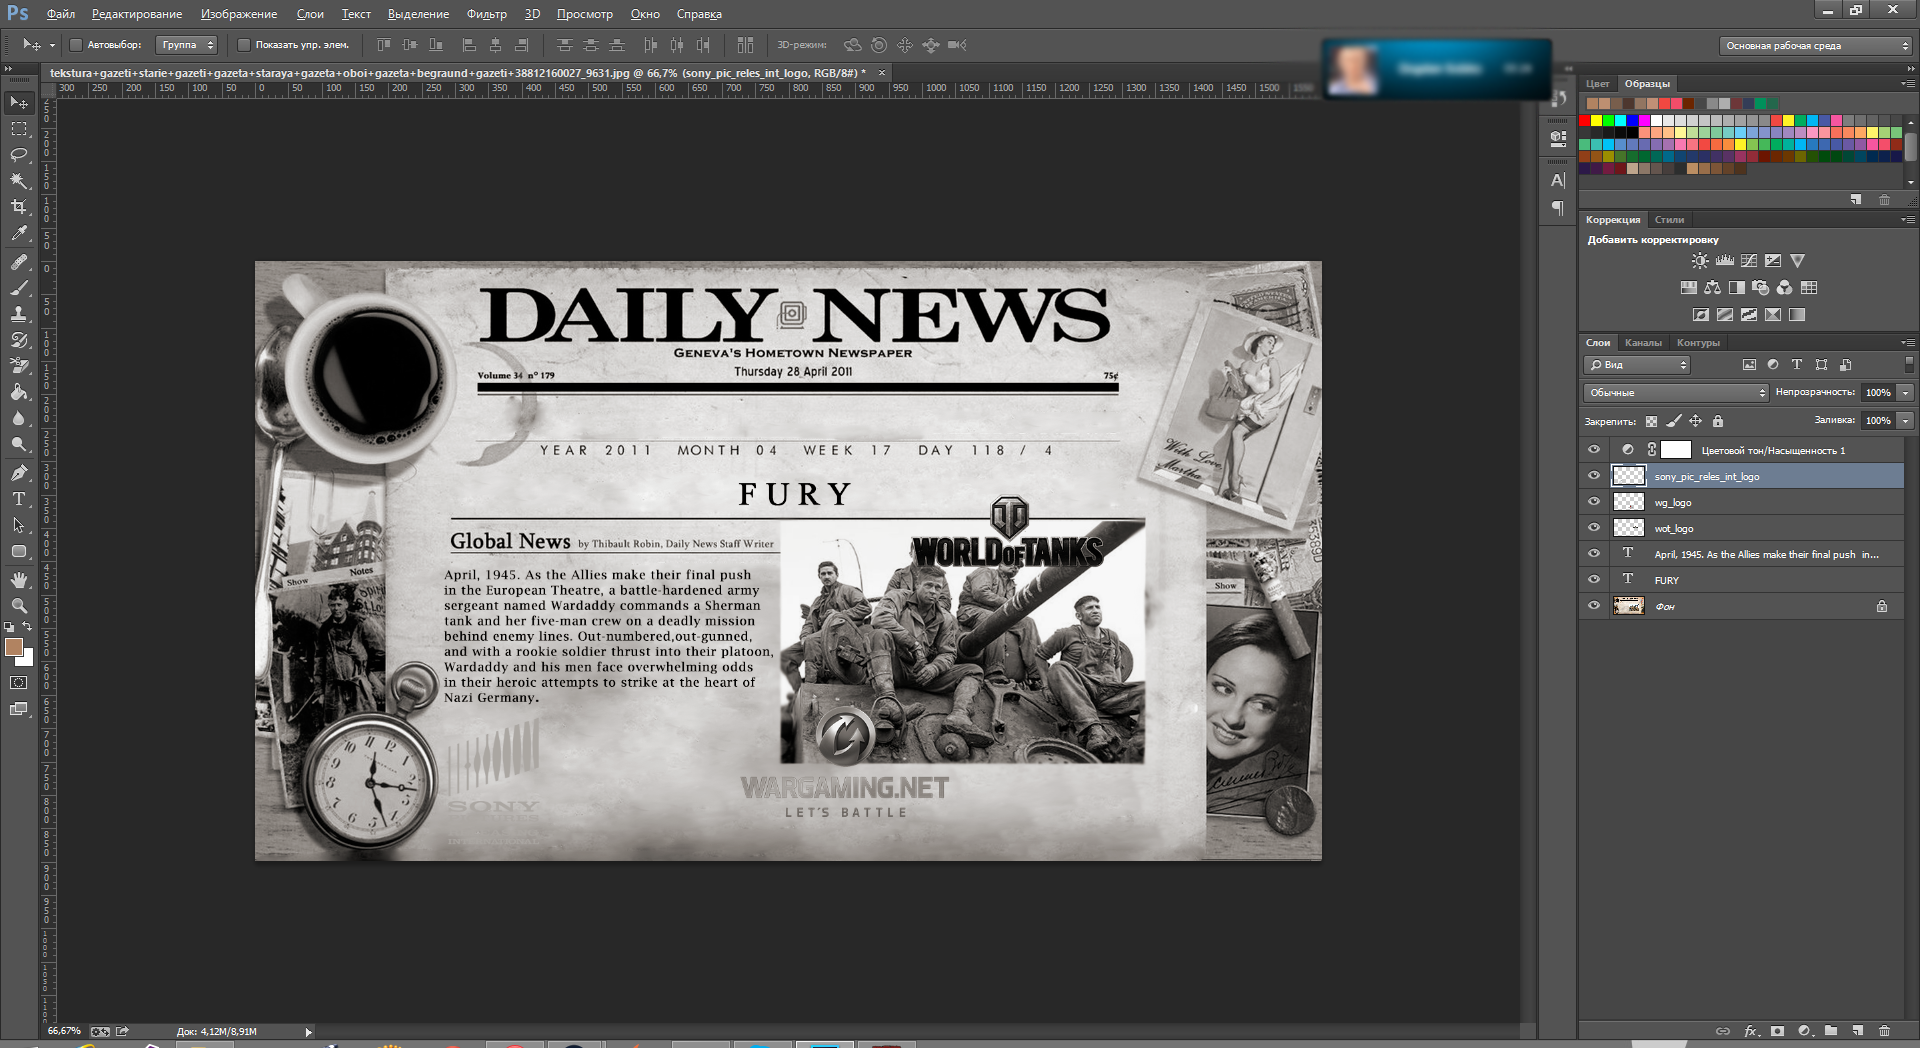
Task: Select the Crop tool
Action: [19, 207]
